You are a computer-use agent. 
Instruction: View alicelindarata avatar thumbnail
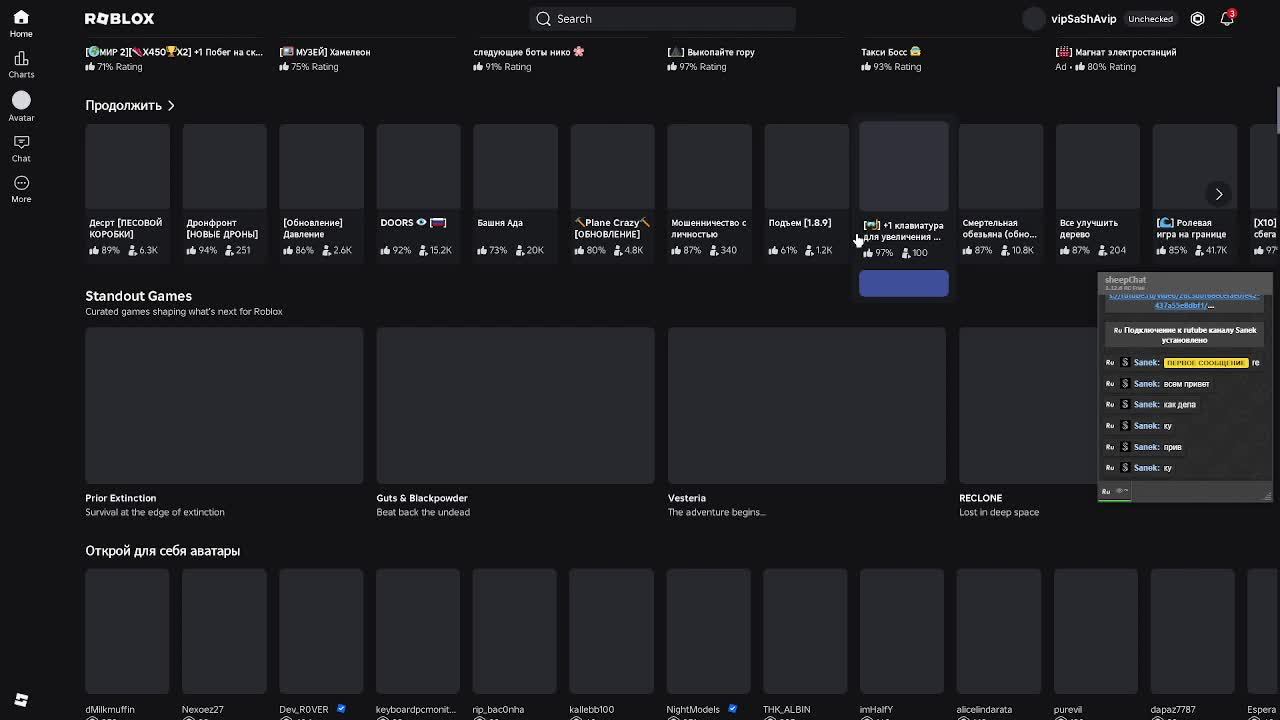pos(998,631)
